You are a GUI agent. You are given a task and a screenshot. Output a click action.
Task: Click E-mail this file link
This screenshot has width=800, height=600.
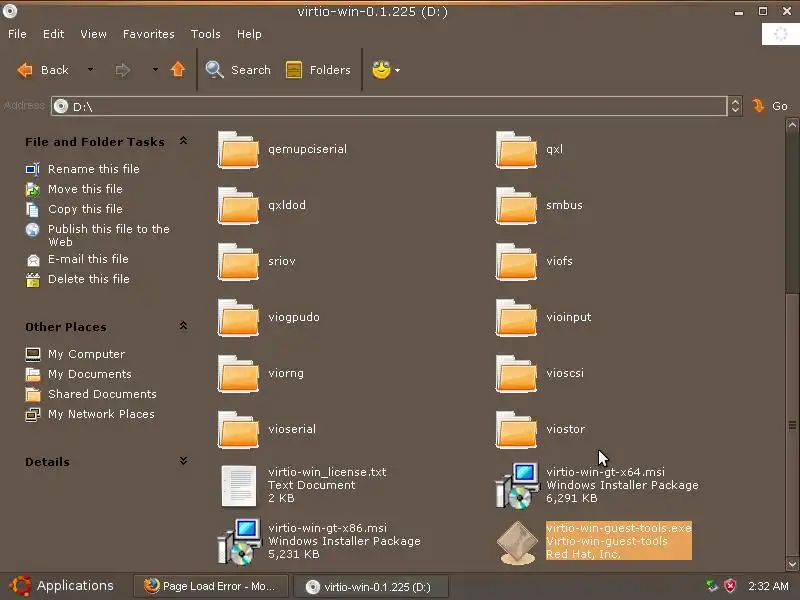pos(88,259)
